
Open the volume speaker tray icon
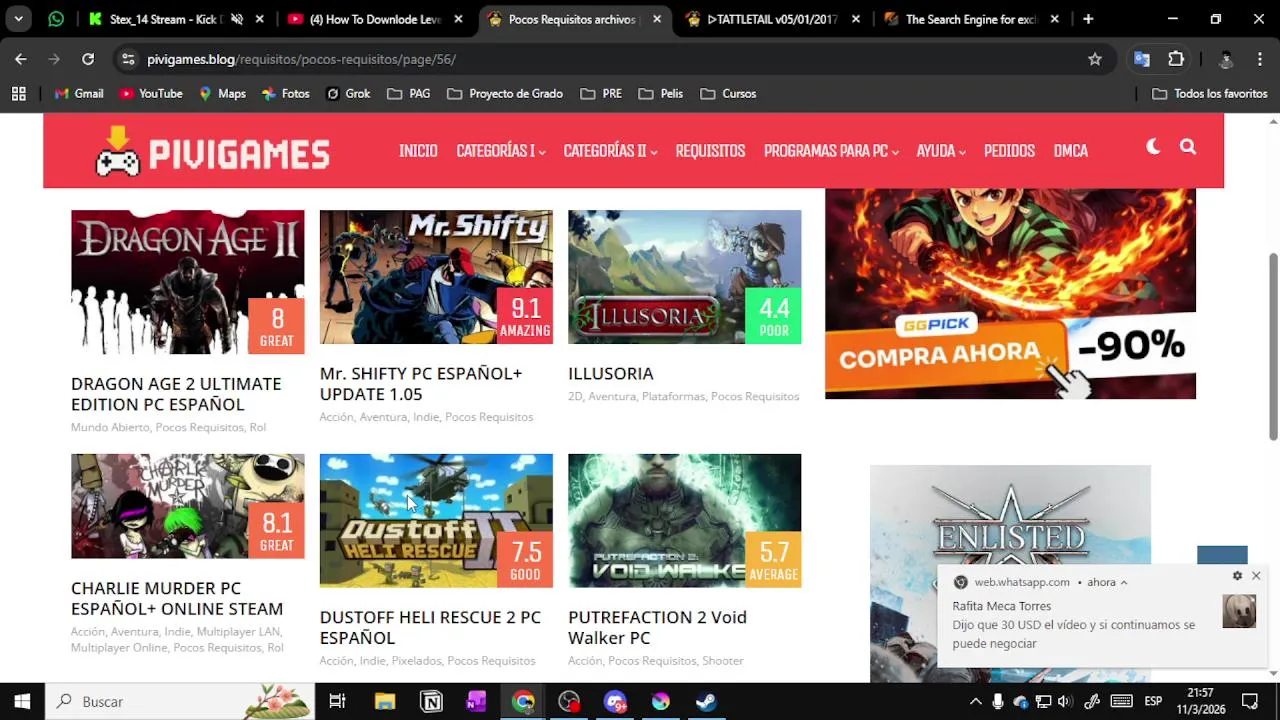click(1064, 701)
